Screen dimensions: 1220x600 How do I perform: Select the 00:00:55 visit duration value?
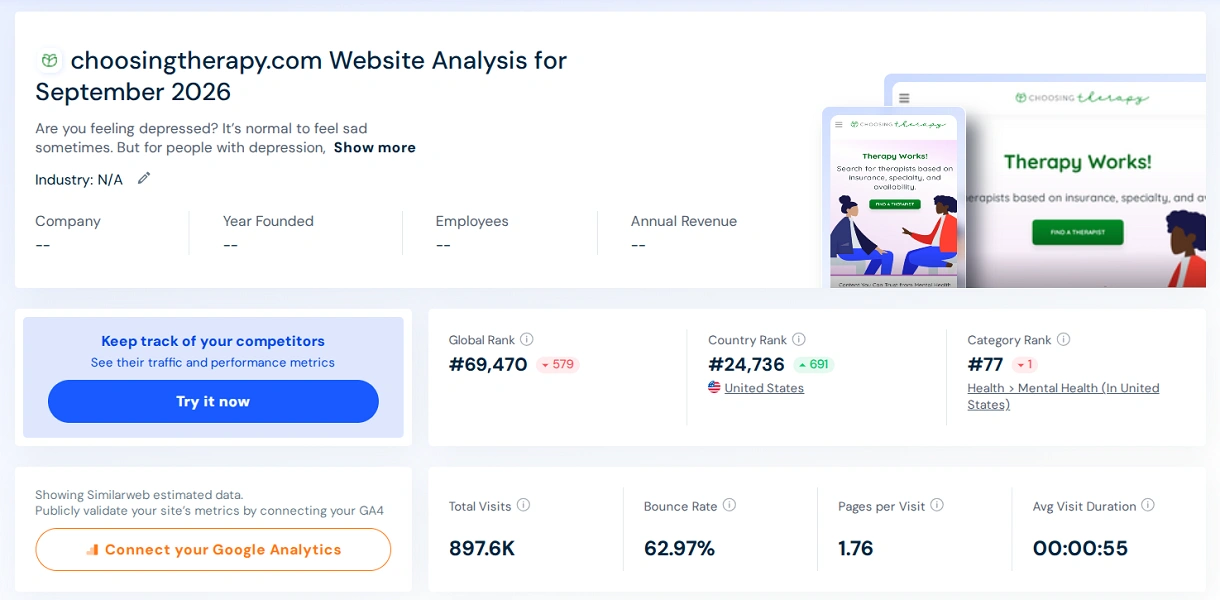1080,548
